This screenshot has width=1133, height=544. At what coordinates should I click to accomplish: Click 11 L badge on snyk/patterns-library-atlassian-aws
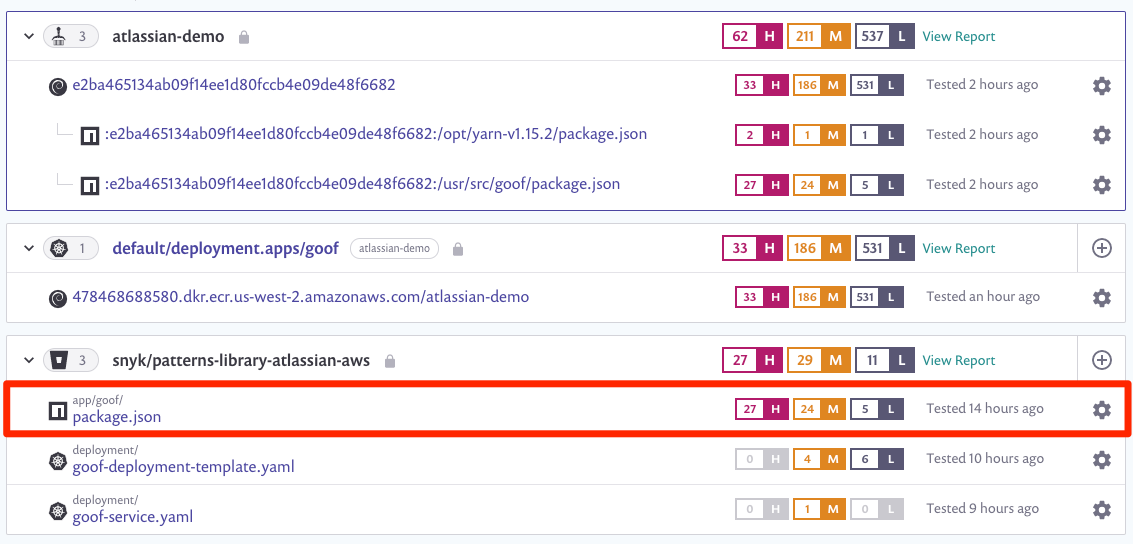(x=885, y=360)
